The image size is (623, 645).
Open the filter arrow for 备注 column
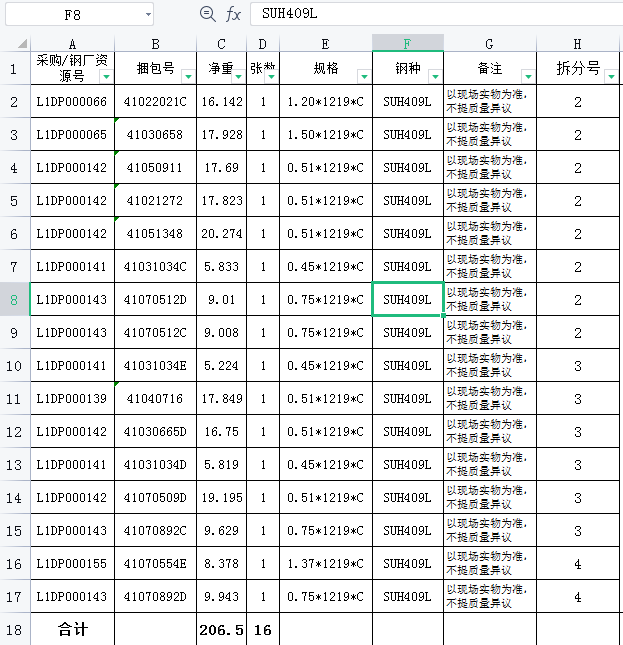tap(528, 77)
